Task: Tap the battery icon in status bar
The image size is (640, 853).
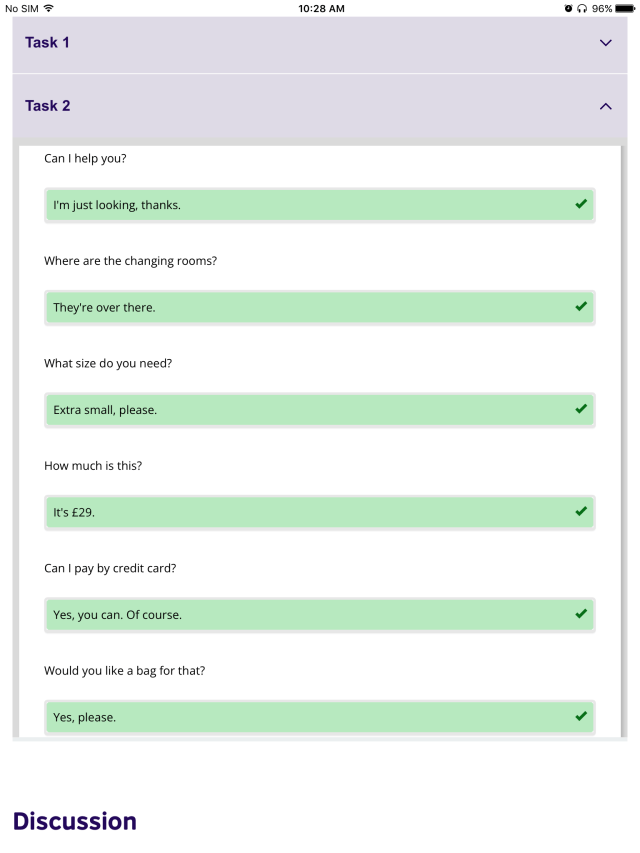Action: click(x=626, y=8)
